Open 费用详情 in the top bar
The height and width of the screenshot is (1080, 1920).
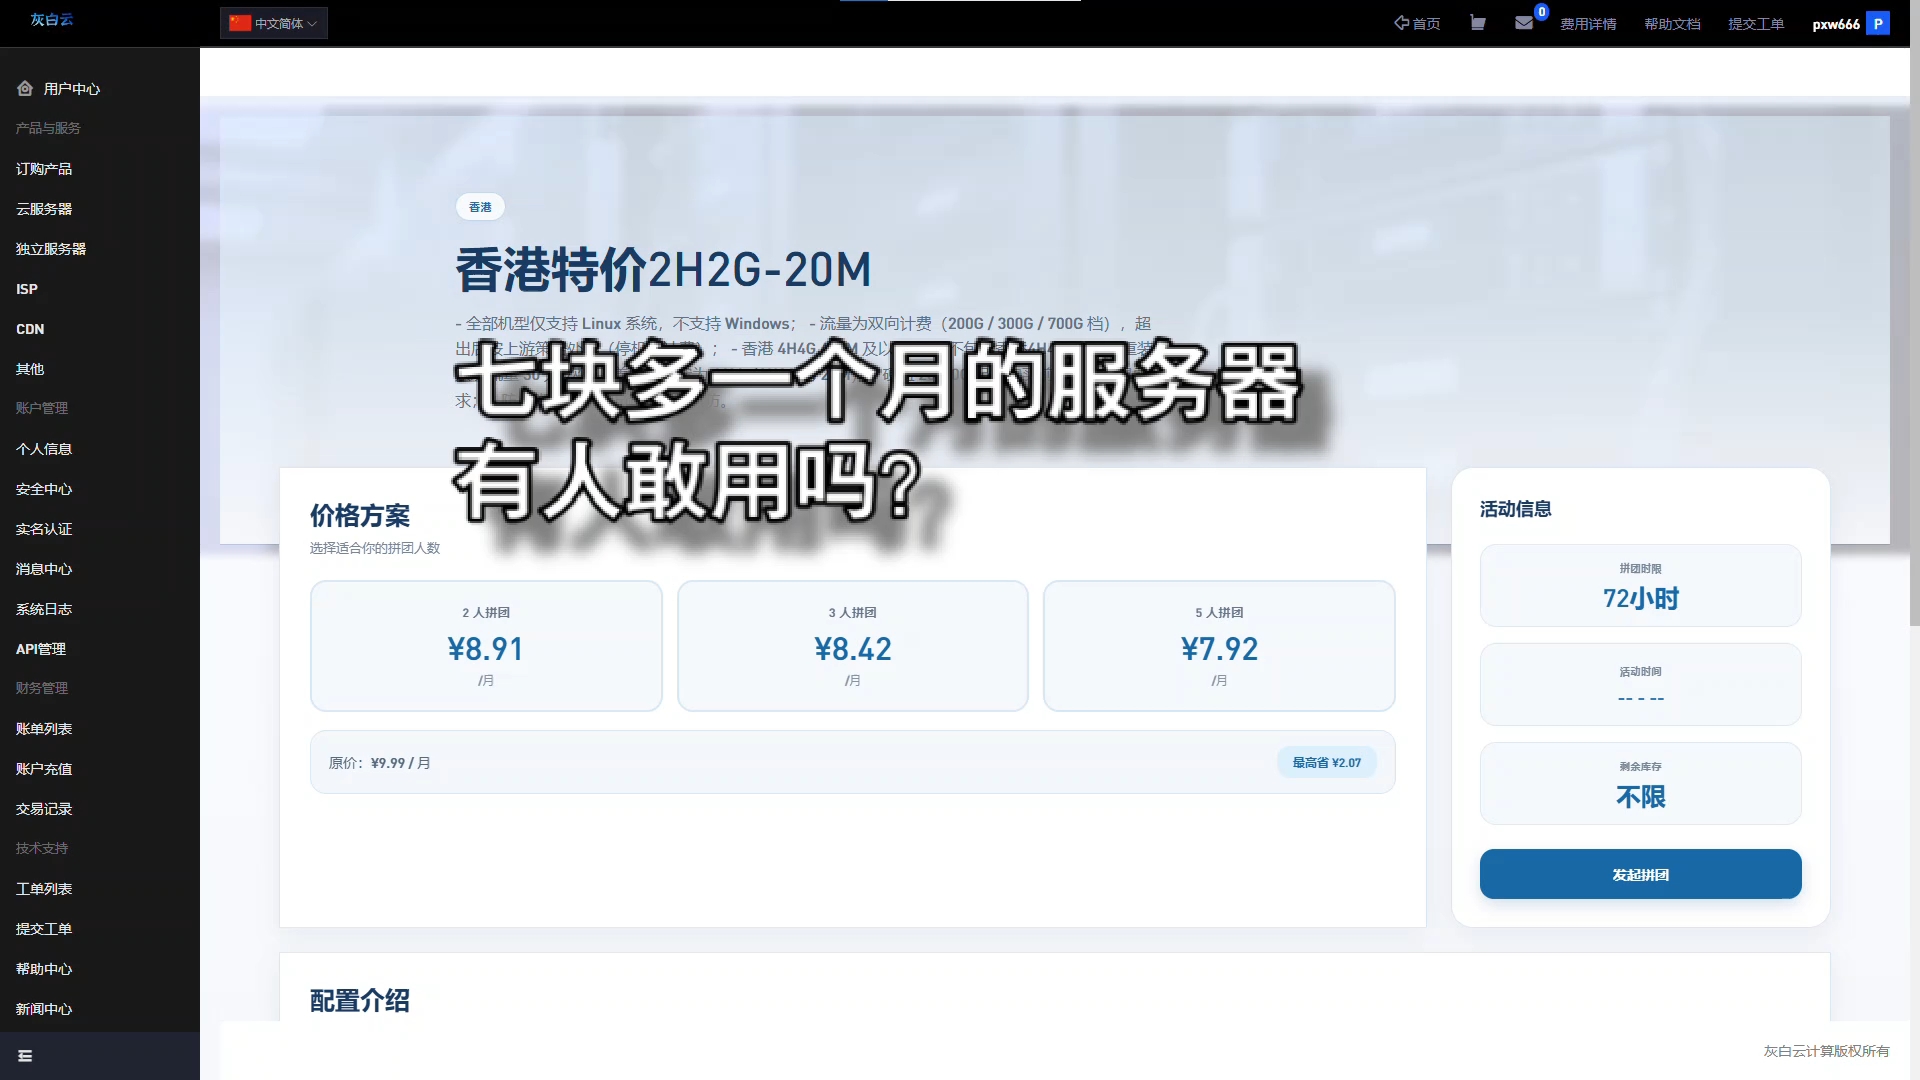point(1588,24)
